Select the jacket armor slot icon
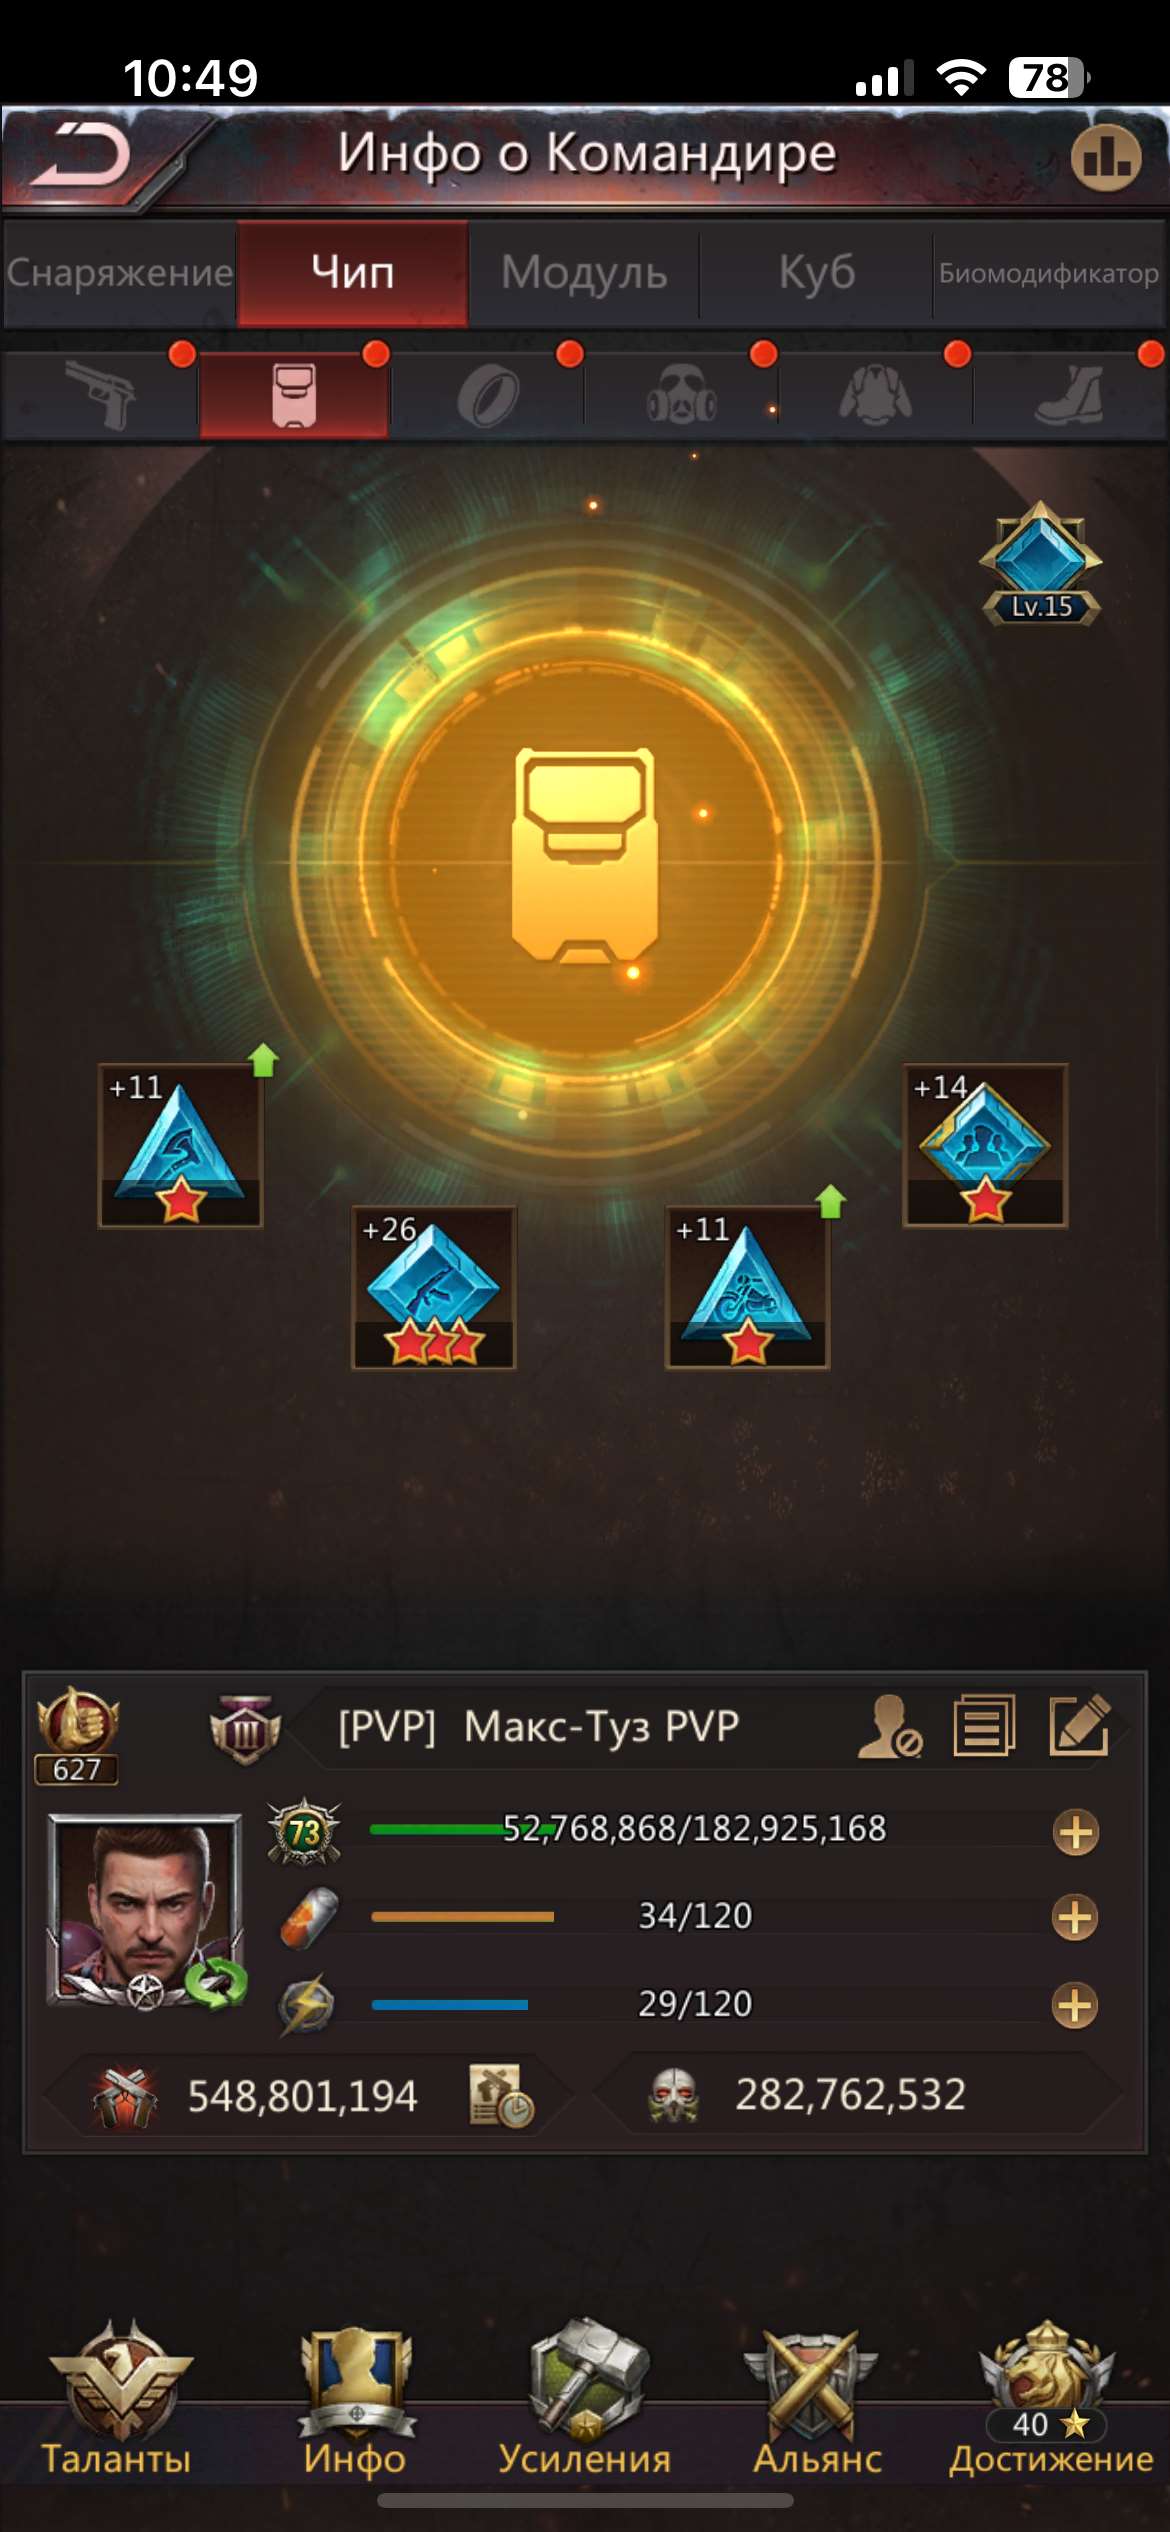 pos(876,395)
